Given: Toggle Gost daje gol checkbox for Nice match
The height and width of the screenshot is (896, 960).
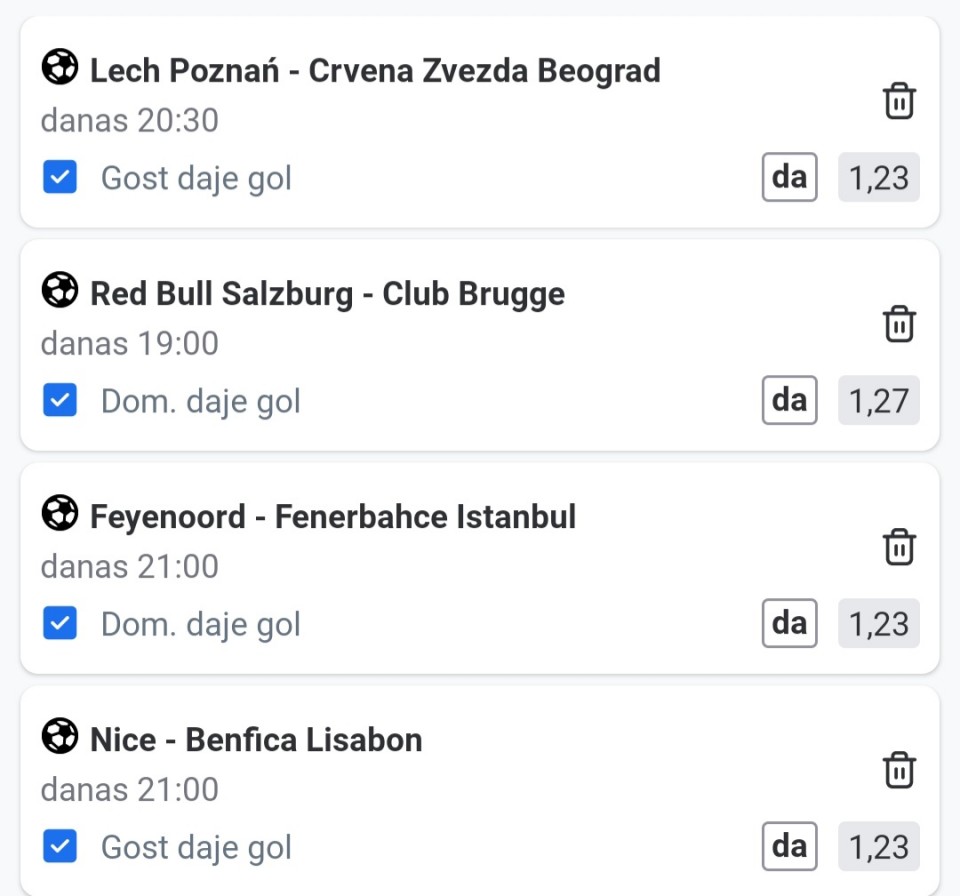Looking at the screenshot, I should pyautogui.click(x=60, y=846).
